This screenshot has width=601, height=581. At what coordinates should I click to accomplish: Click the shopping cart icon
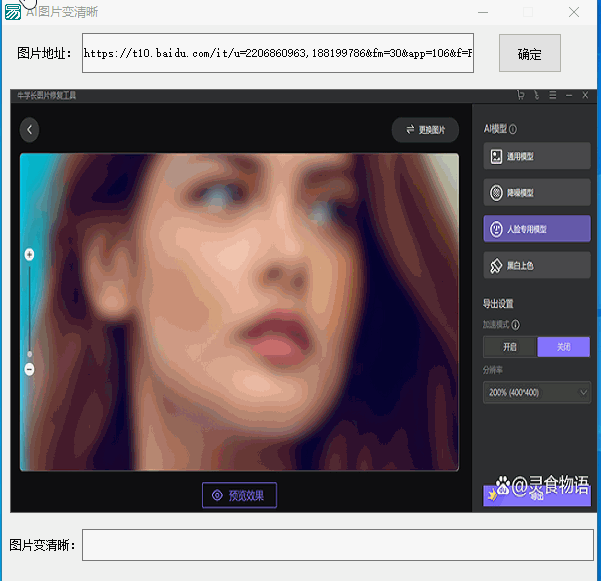[520, 95]
